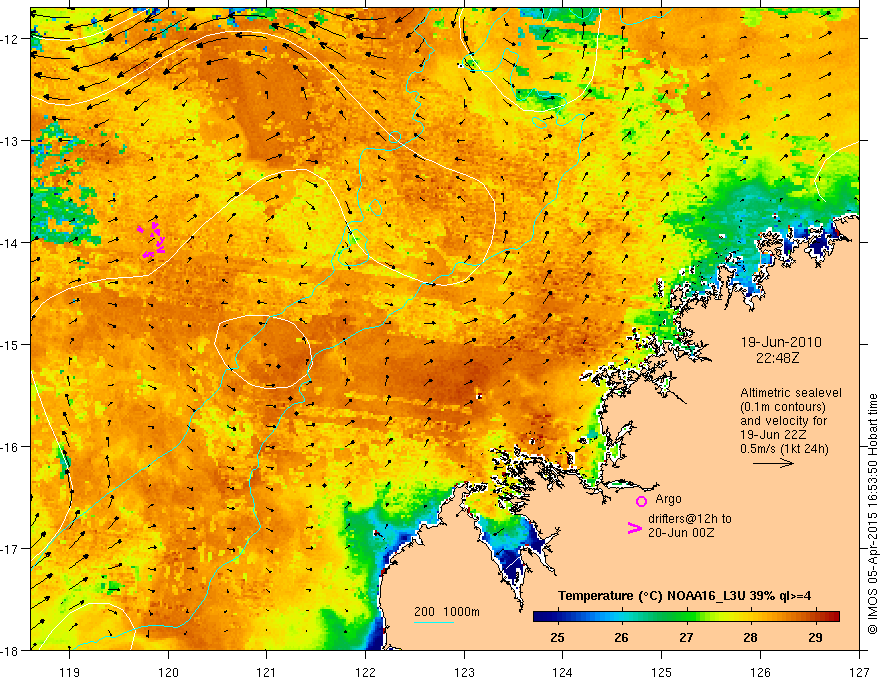Click the magenta Argo circle legend symbol
The image size is (880, 680).
pos(641,501)
